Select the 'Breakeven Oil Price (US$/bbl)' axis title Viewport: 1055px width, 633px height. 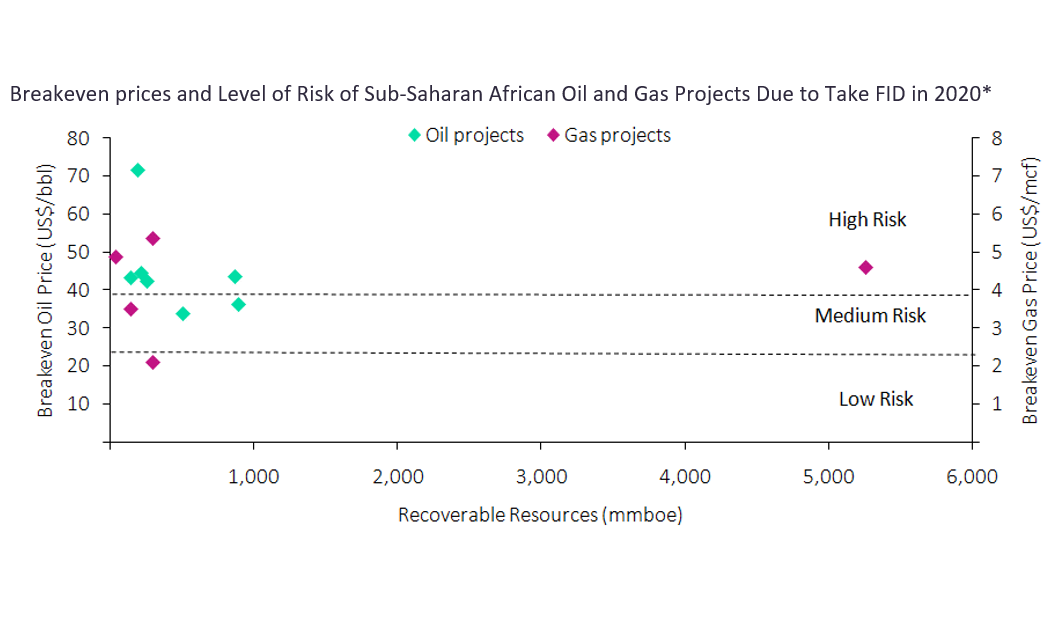click(x=45, y=290)
